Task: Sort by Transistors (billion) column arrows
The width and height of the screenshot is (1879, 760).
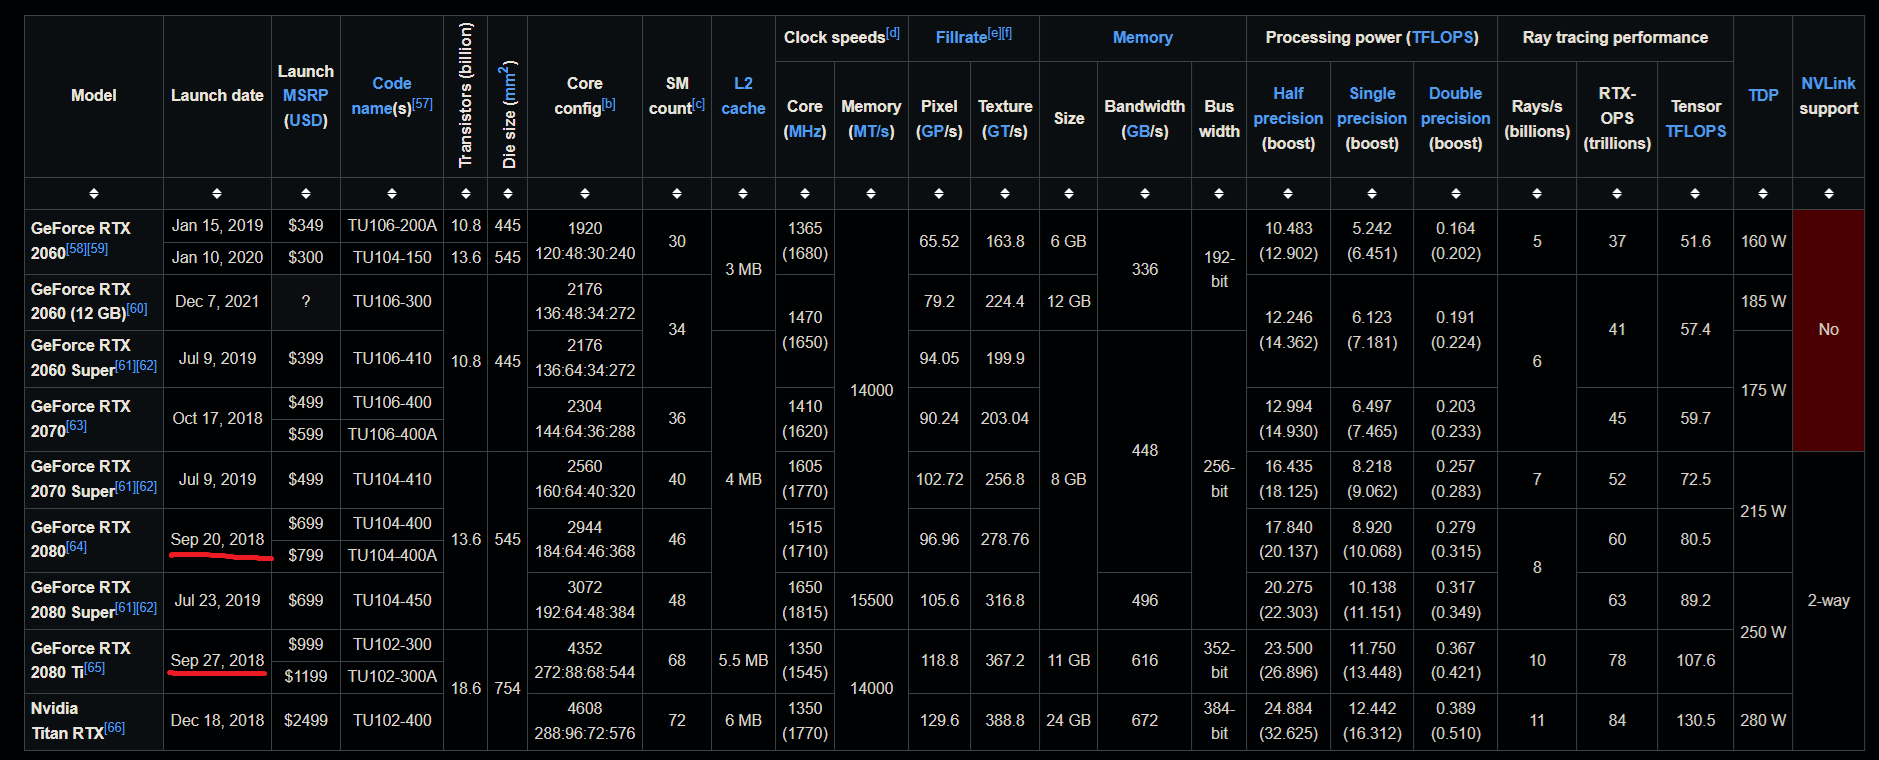Action: 466,193
